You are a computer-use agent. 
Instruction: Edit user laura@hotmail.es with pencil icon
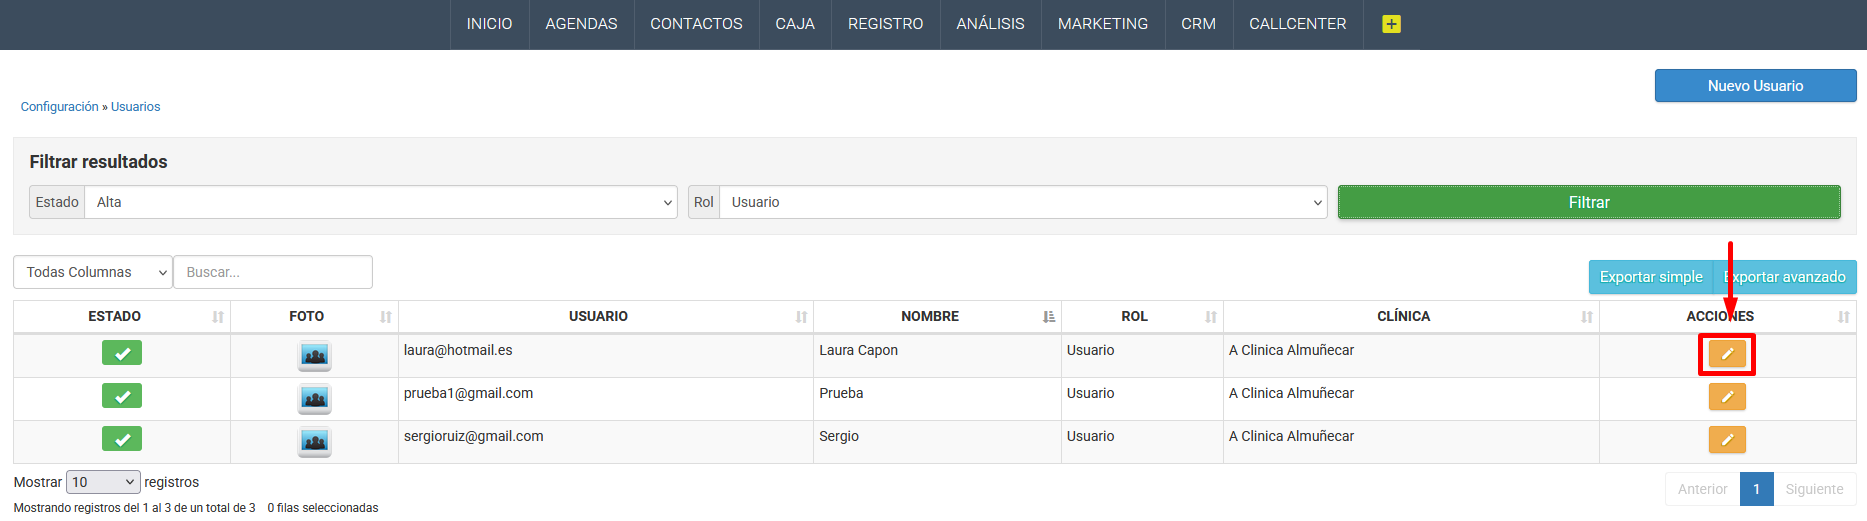(x=1726, y=354)
